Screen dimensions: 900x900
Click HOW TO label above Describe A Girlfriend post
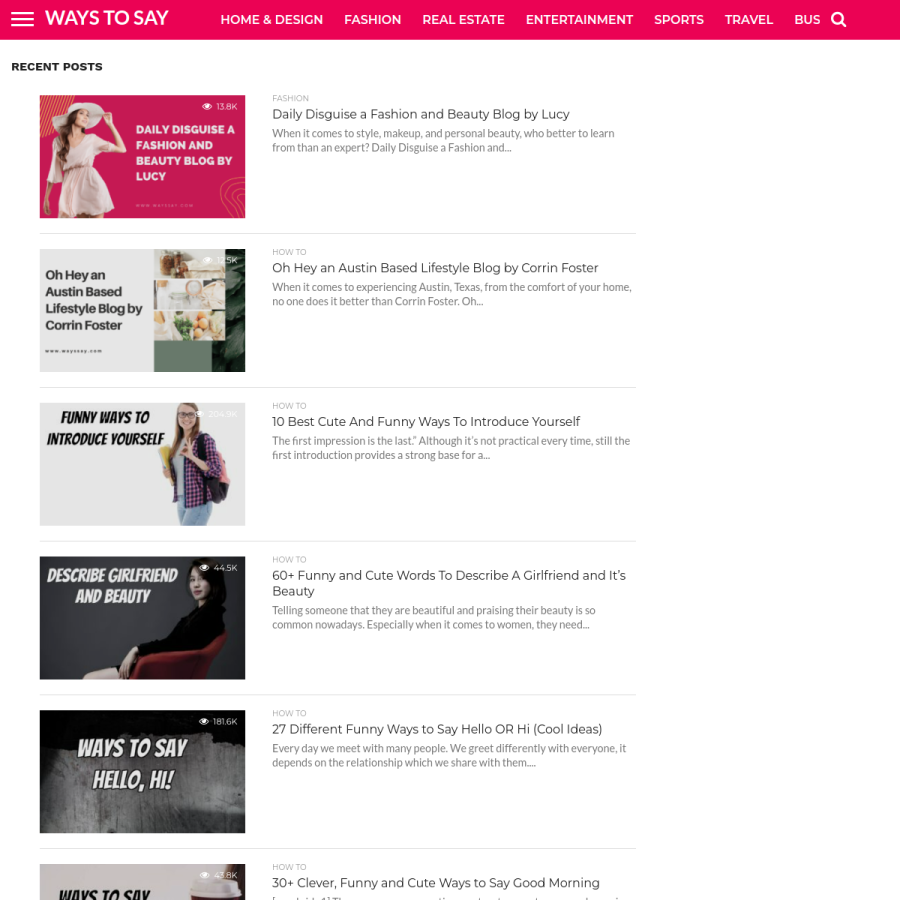(x=289, y=560)
